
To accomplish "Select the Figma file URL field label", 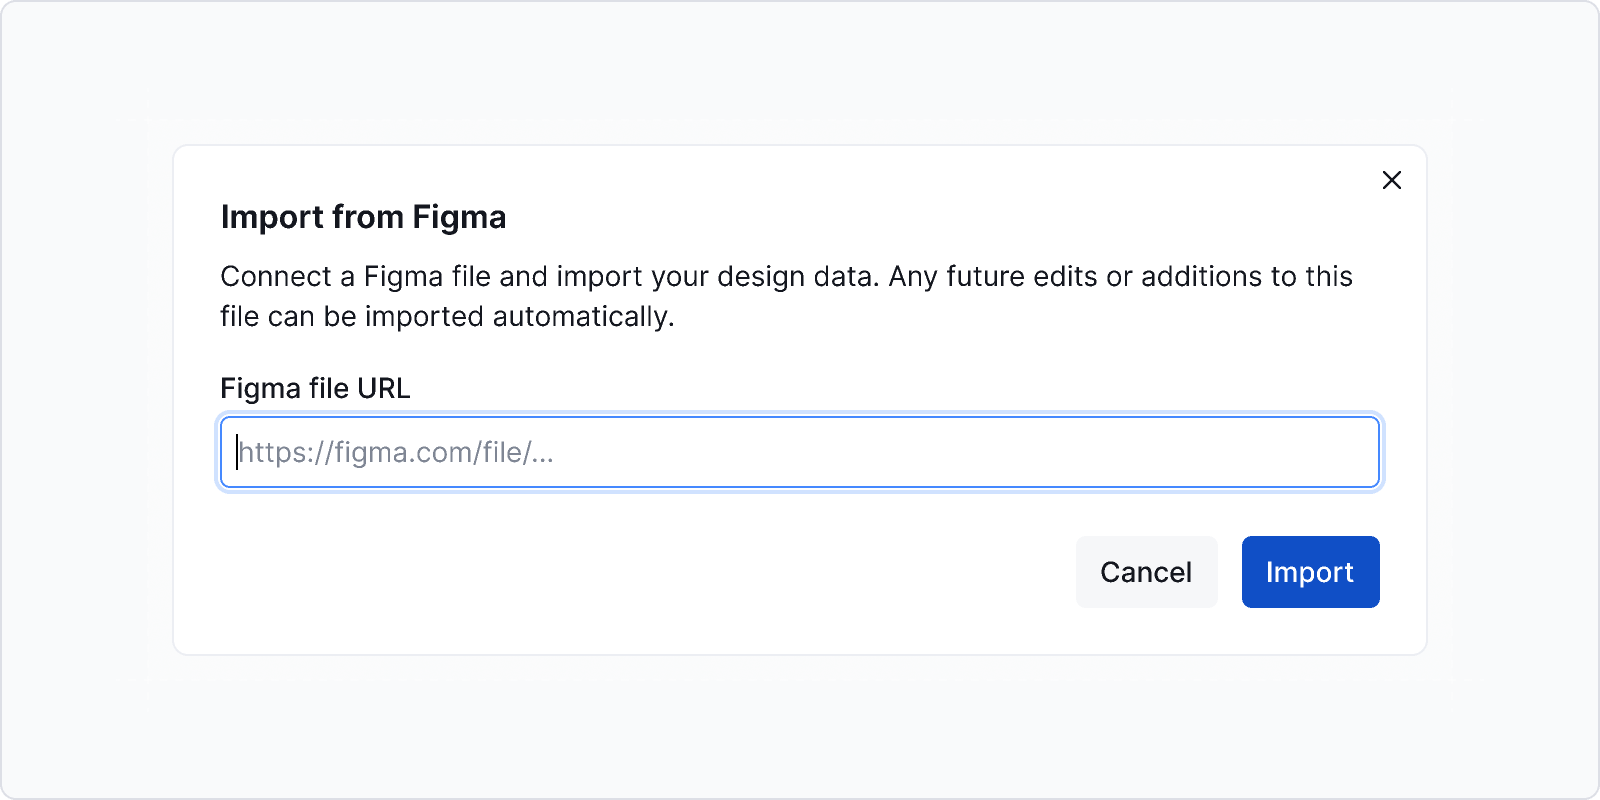I will coord(314,388).
